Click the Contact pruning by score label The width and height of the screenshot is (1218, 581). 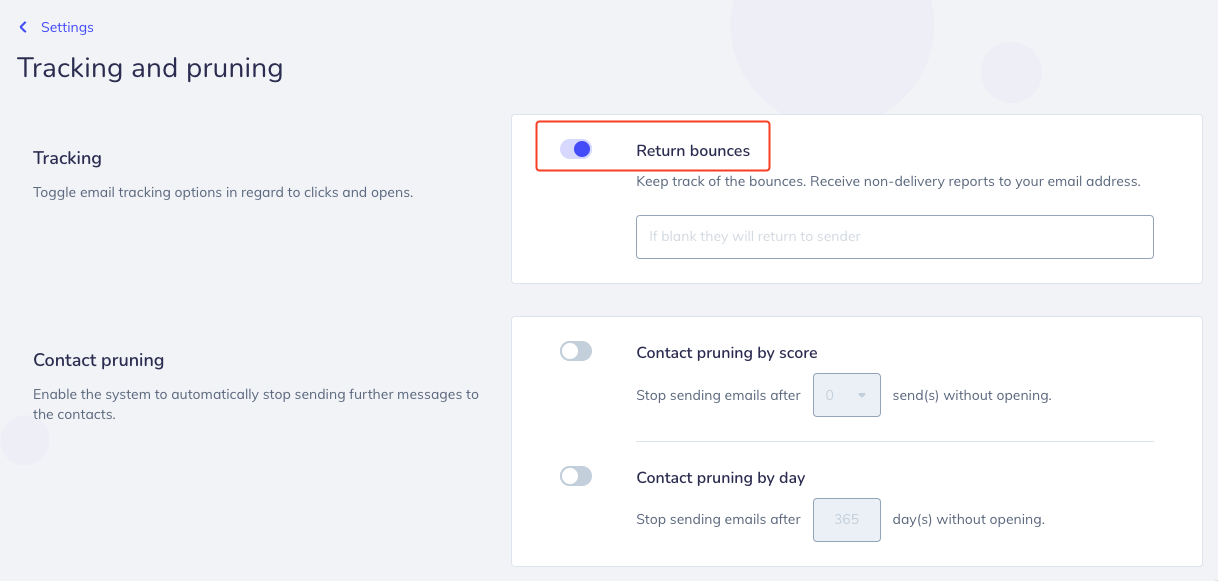[727, 352]
